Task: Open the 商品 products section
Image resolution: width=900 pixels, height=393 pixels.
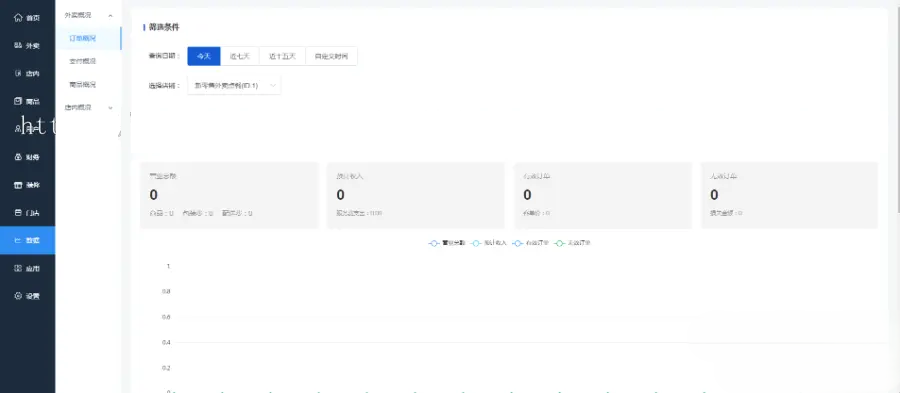Action: click(x=27, y=102)
